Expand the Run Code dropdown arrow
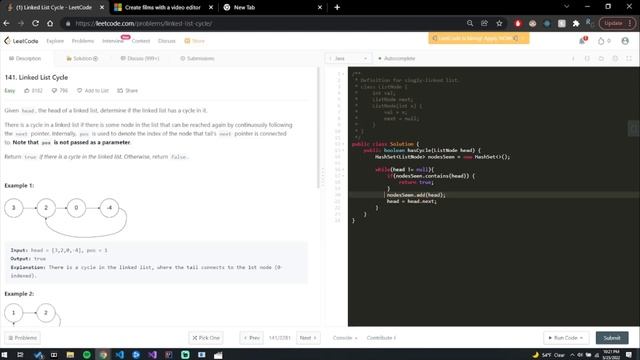The image size is (640, 360). (x=581, y=338)
